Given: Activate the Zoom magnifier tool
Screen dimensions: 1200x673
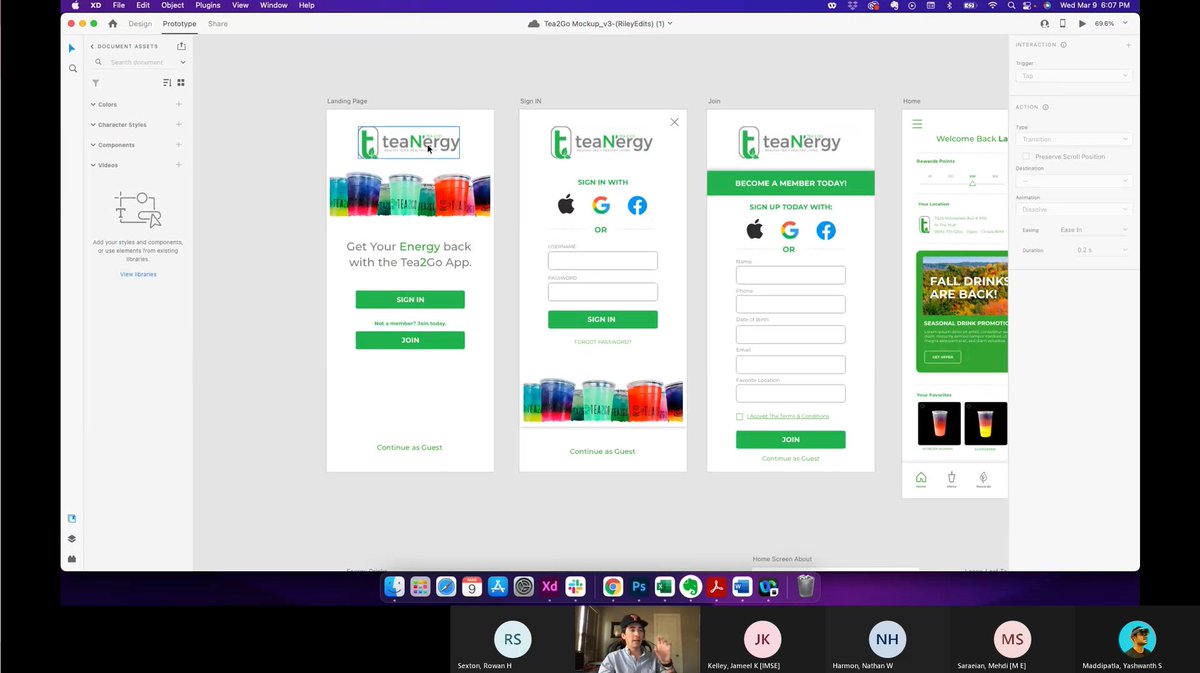Looking at the screenshot, I should click(72, 69).
